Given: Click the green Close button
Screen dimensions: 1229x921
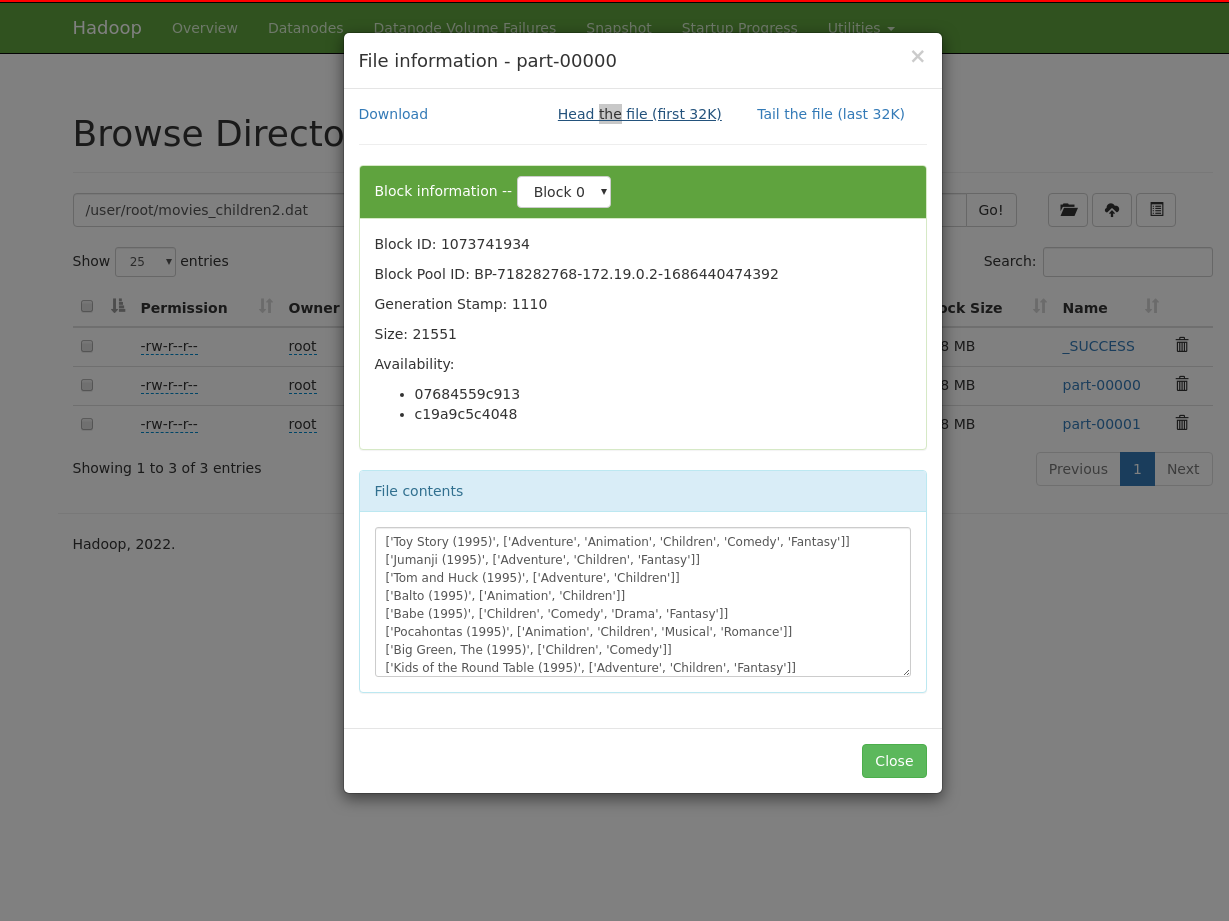Looking at the screenshot, I should 894,761.
